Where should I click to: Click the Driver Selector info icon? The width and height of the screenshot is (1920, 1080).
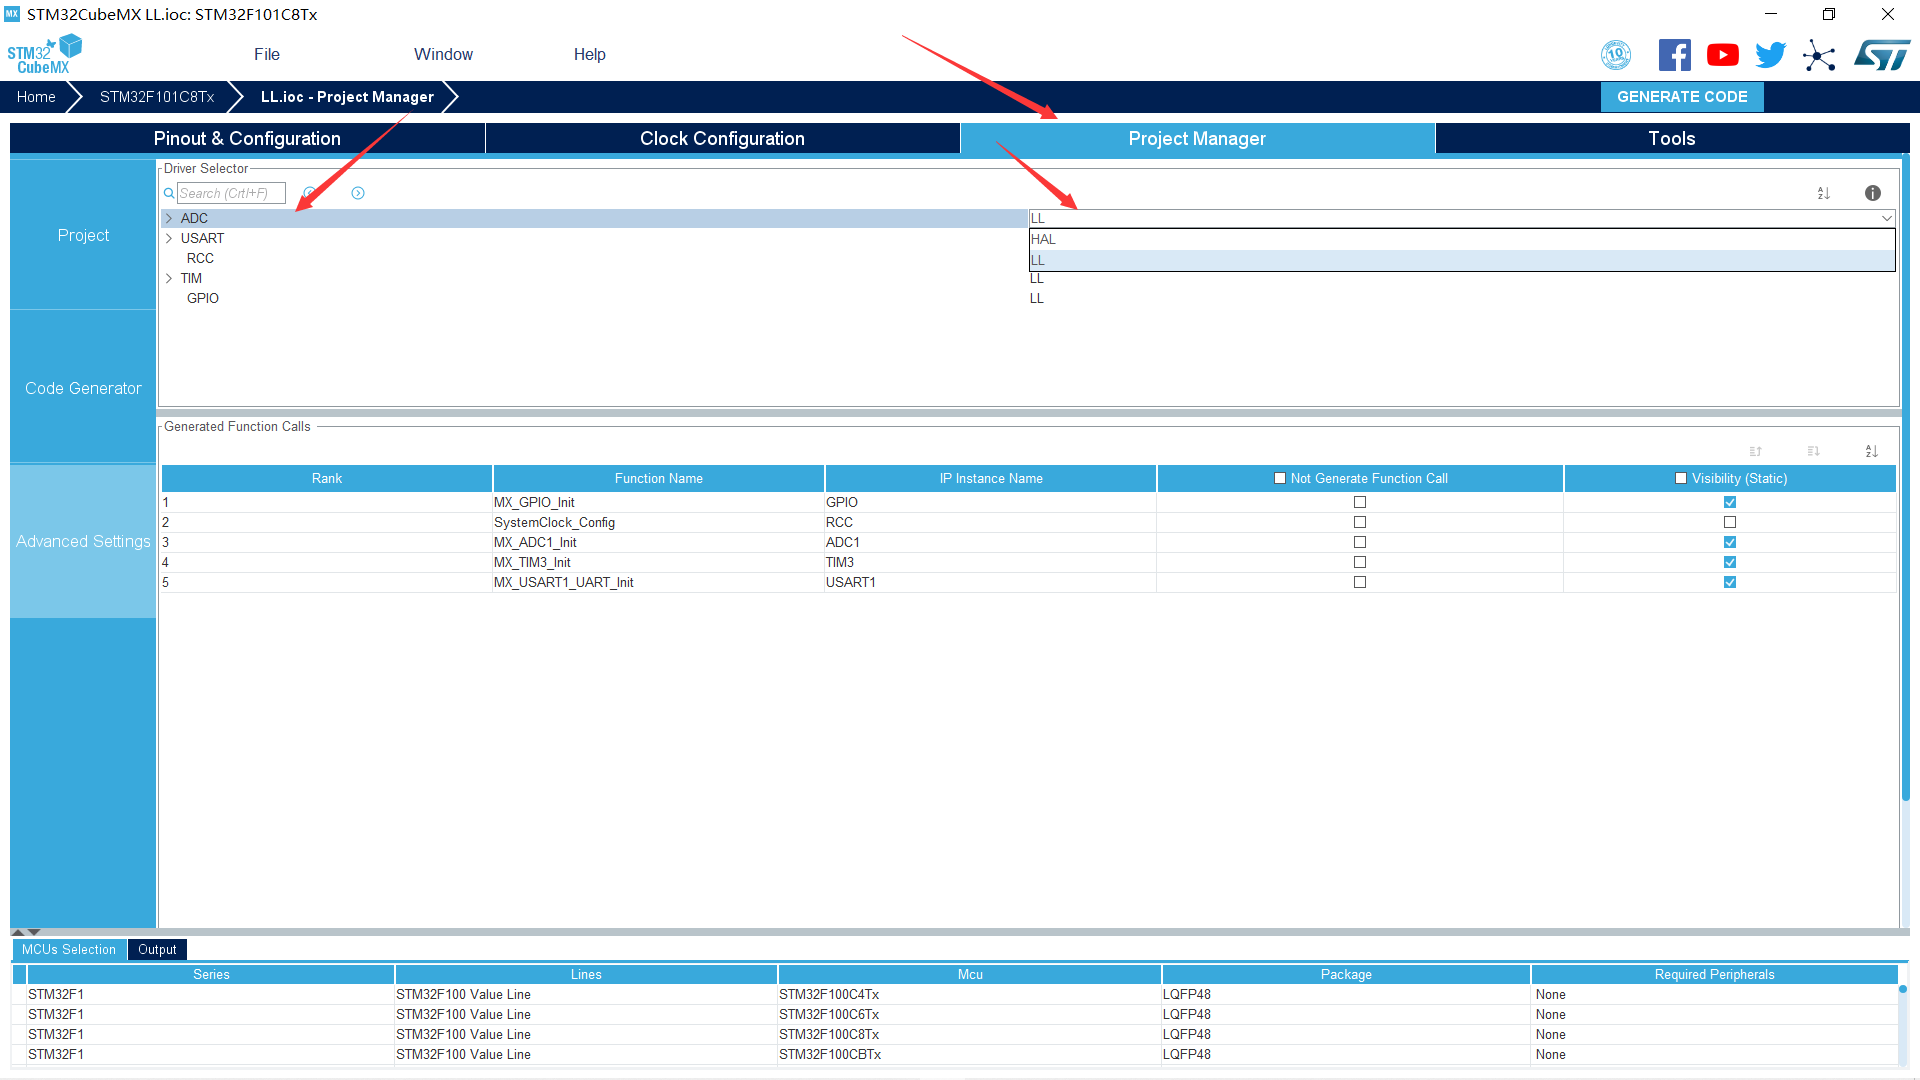tap(1872, 193)
